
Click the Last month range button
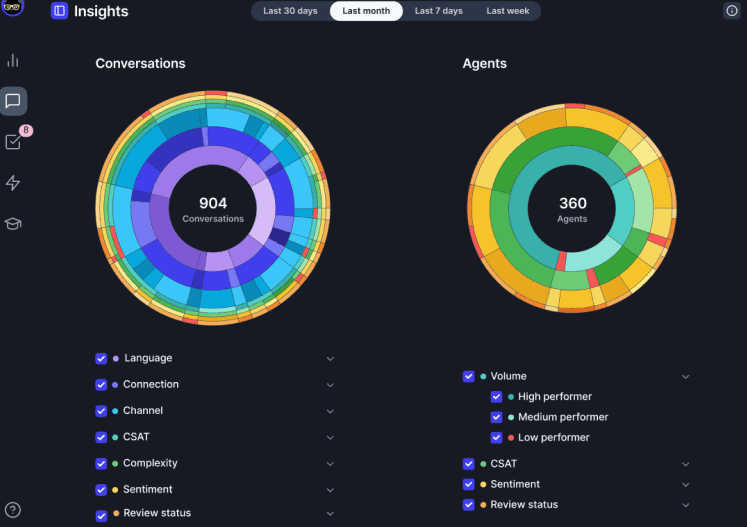(x=366, y=11)
